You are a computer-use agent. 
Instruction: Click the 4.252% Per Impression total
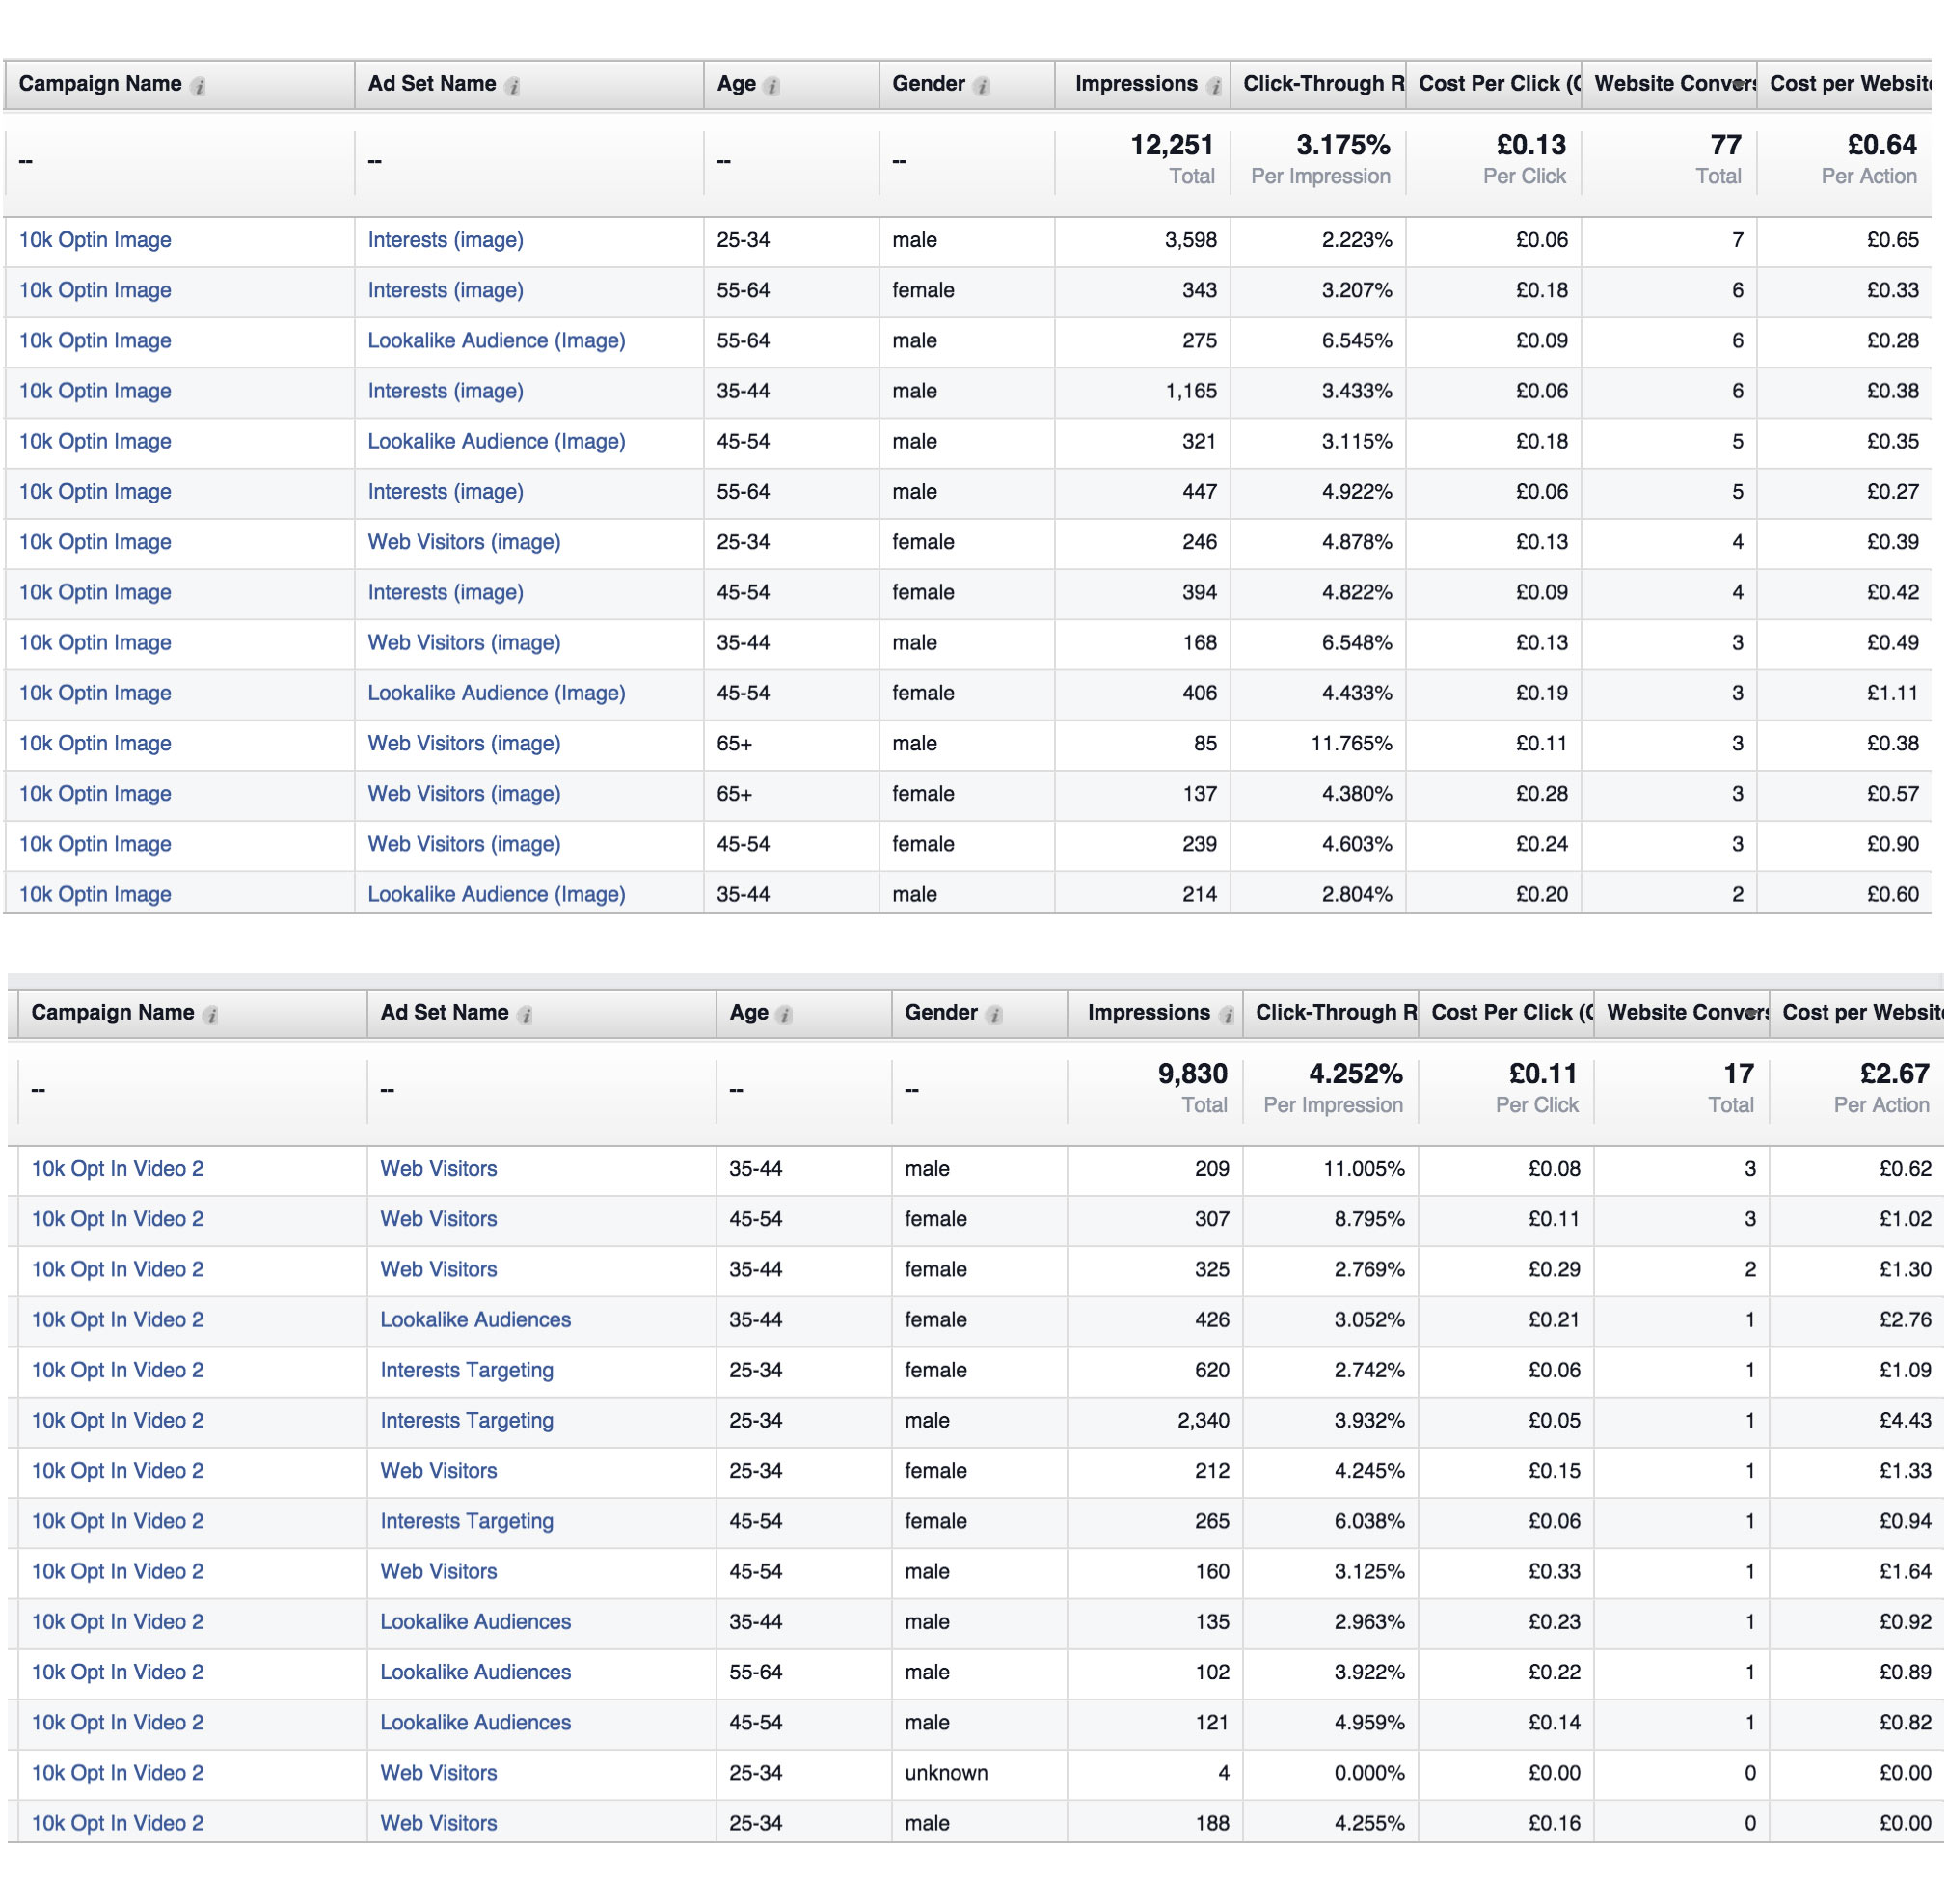click(x=1355, y=1074)
